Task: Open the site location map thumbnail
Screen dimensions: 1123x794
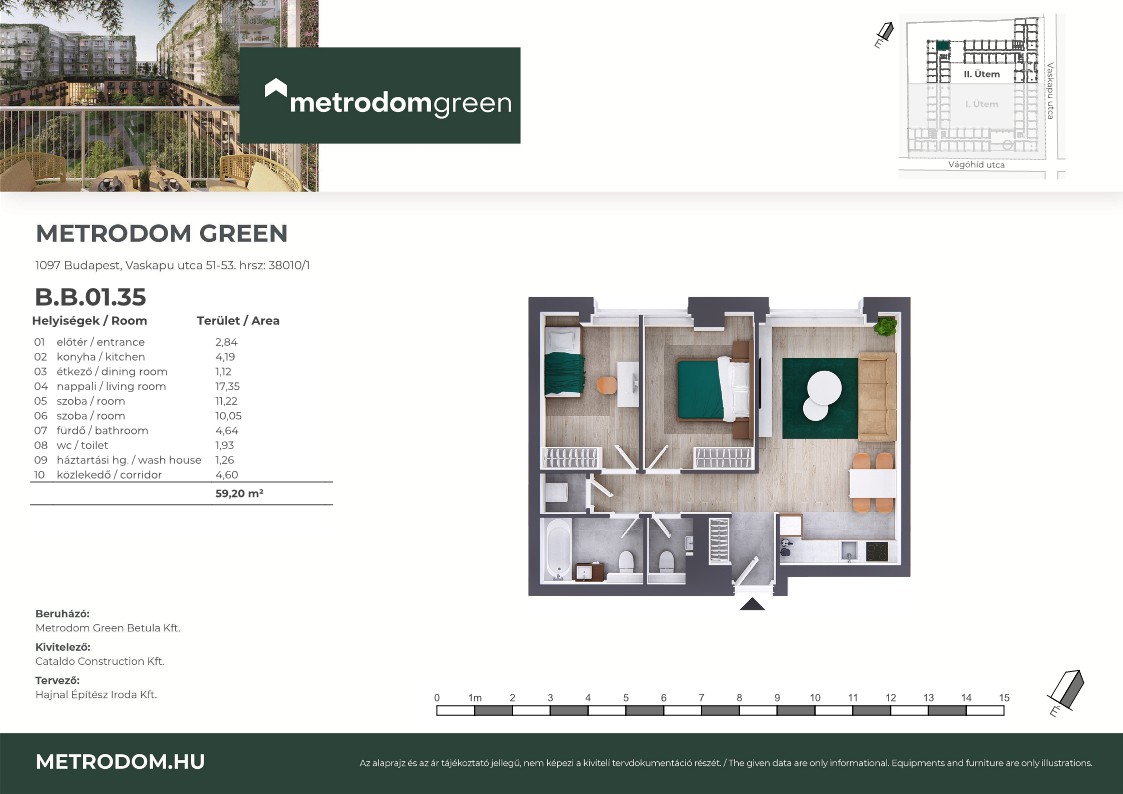Action: [981, 96]
